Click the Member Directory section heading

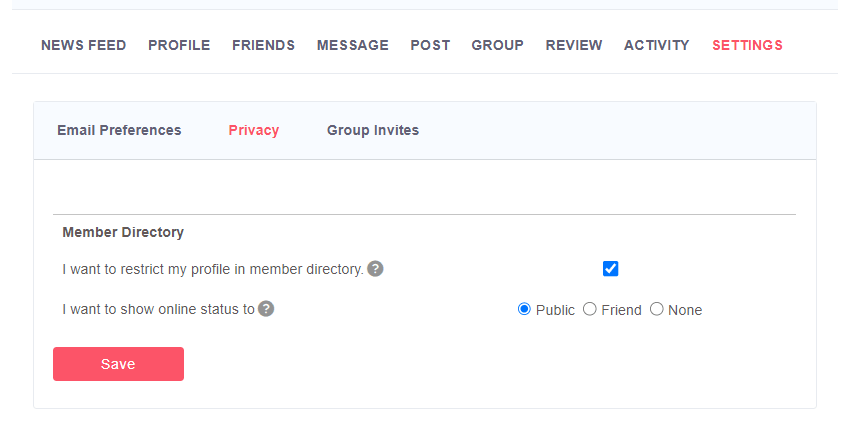click(123, 232)
